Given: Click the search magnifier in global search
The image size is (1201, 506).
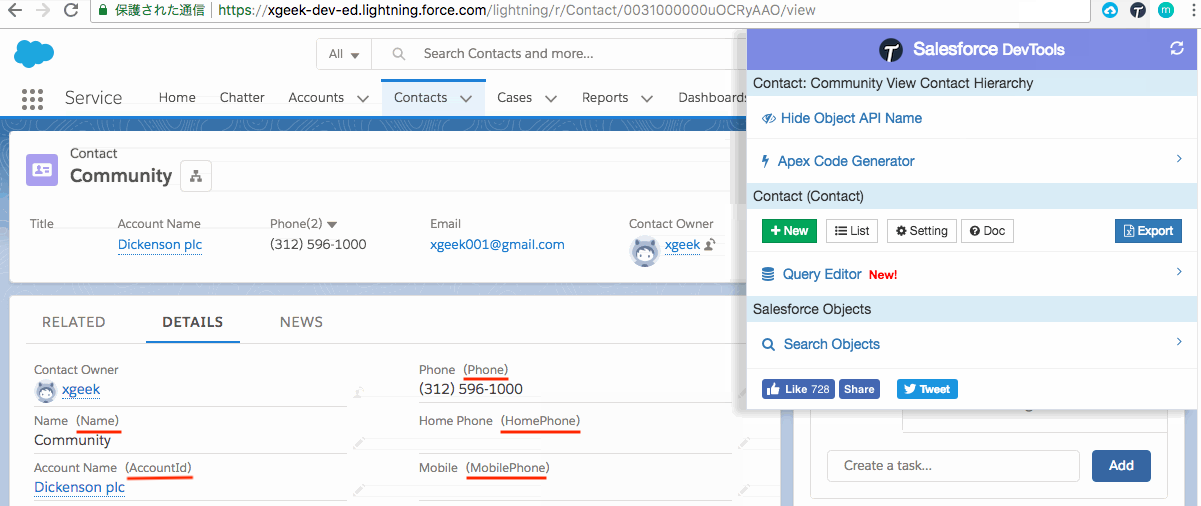Looking at the screenshot, I should (x=399, y=54).
